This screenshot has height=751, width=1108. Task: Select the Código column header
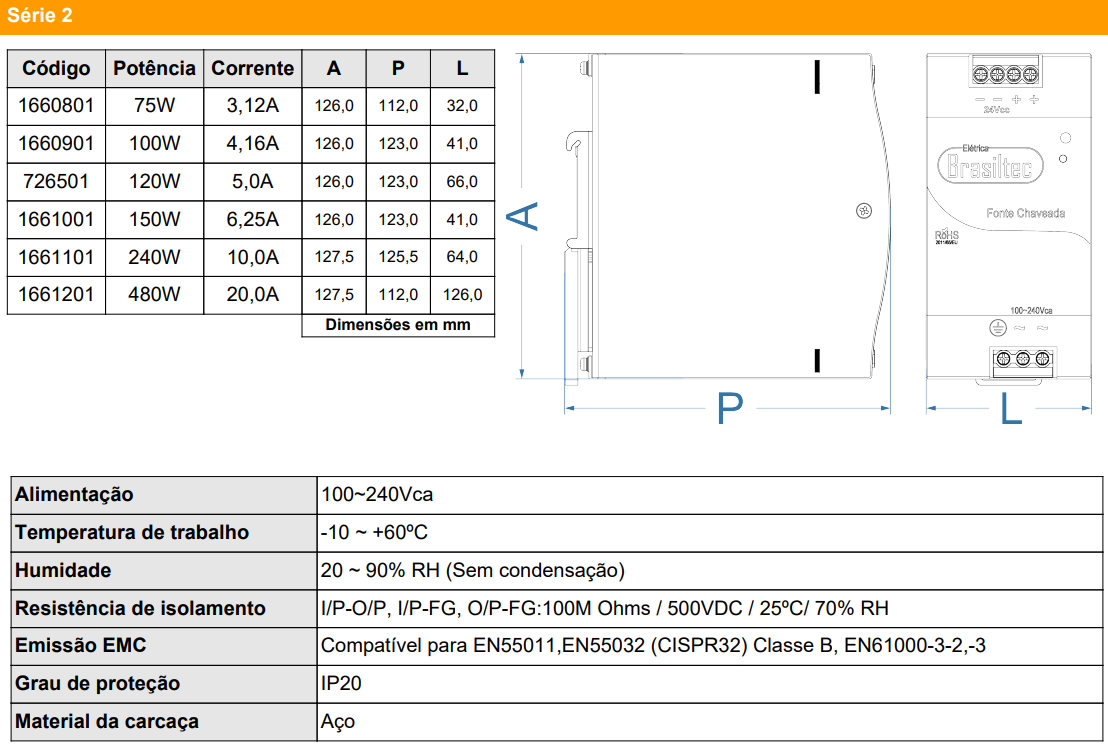57,69
